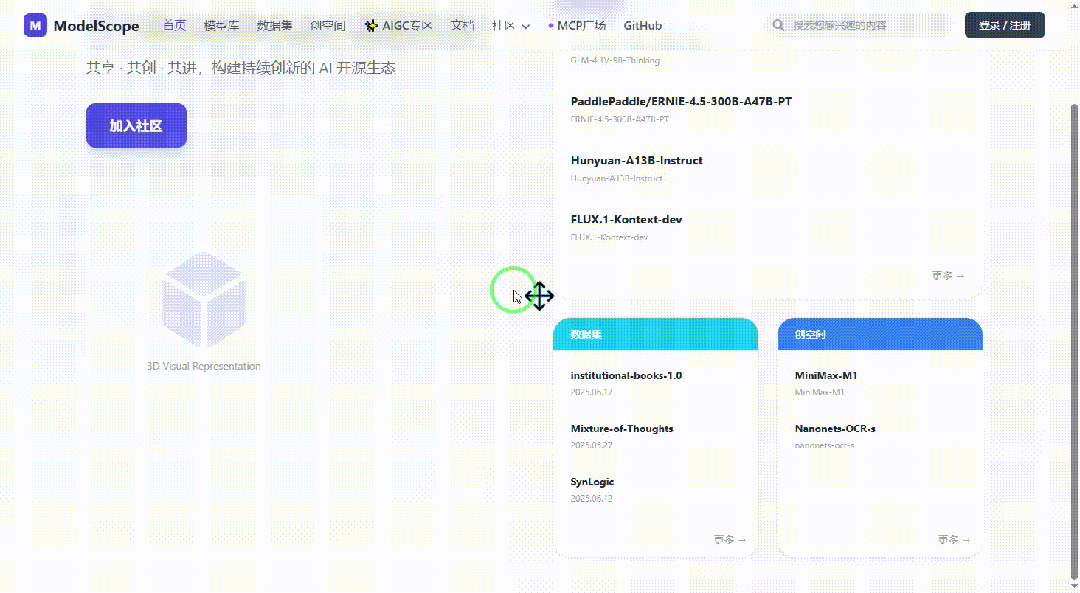This screenshot has height=593, width=1080.
Task: Click 更多 below FLUX.1-Kontext-dev
Action: point(948,275)
